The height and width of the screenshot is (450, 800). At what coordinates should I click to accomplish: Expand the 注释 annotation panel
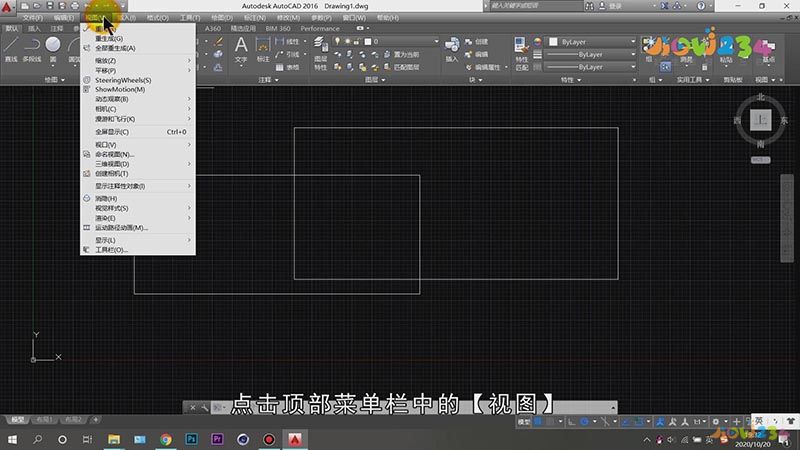tap(268, 80)
